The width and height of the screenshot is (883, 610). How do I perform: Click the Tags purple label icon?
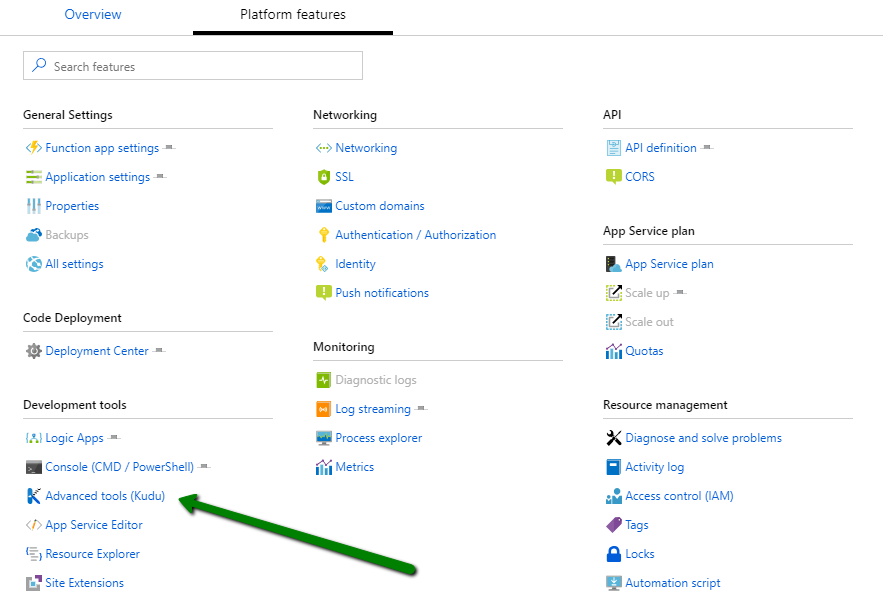pyautogui.click(x=614, y=525)
